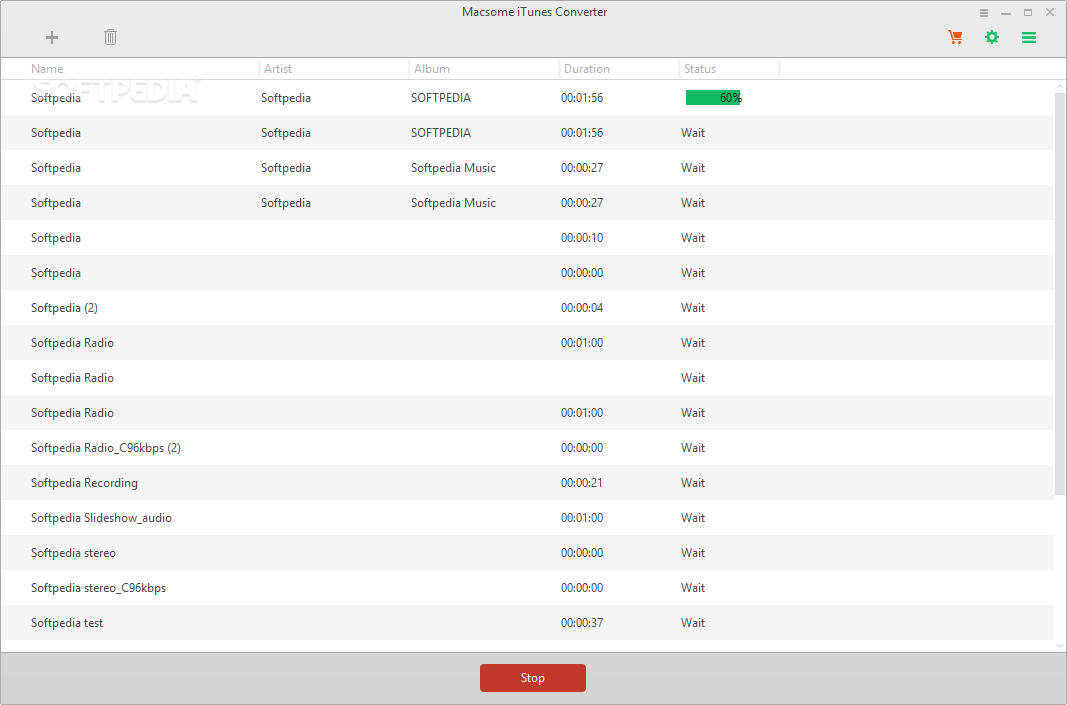Click the scrollbar up arrow
Image resolution: width=1067 pixels, height=705 pixels.
(x=1060, y=86)
